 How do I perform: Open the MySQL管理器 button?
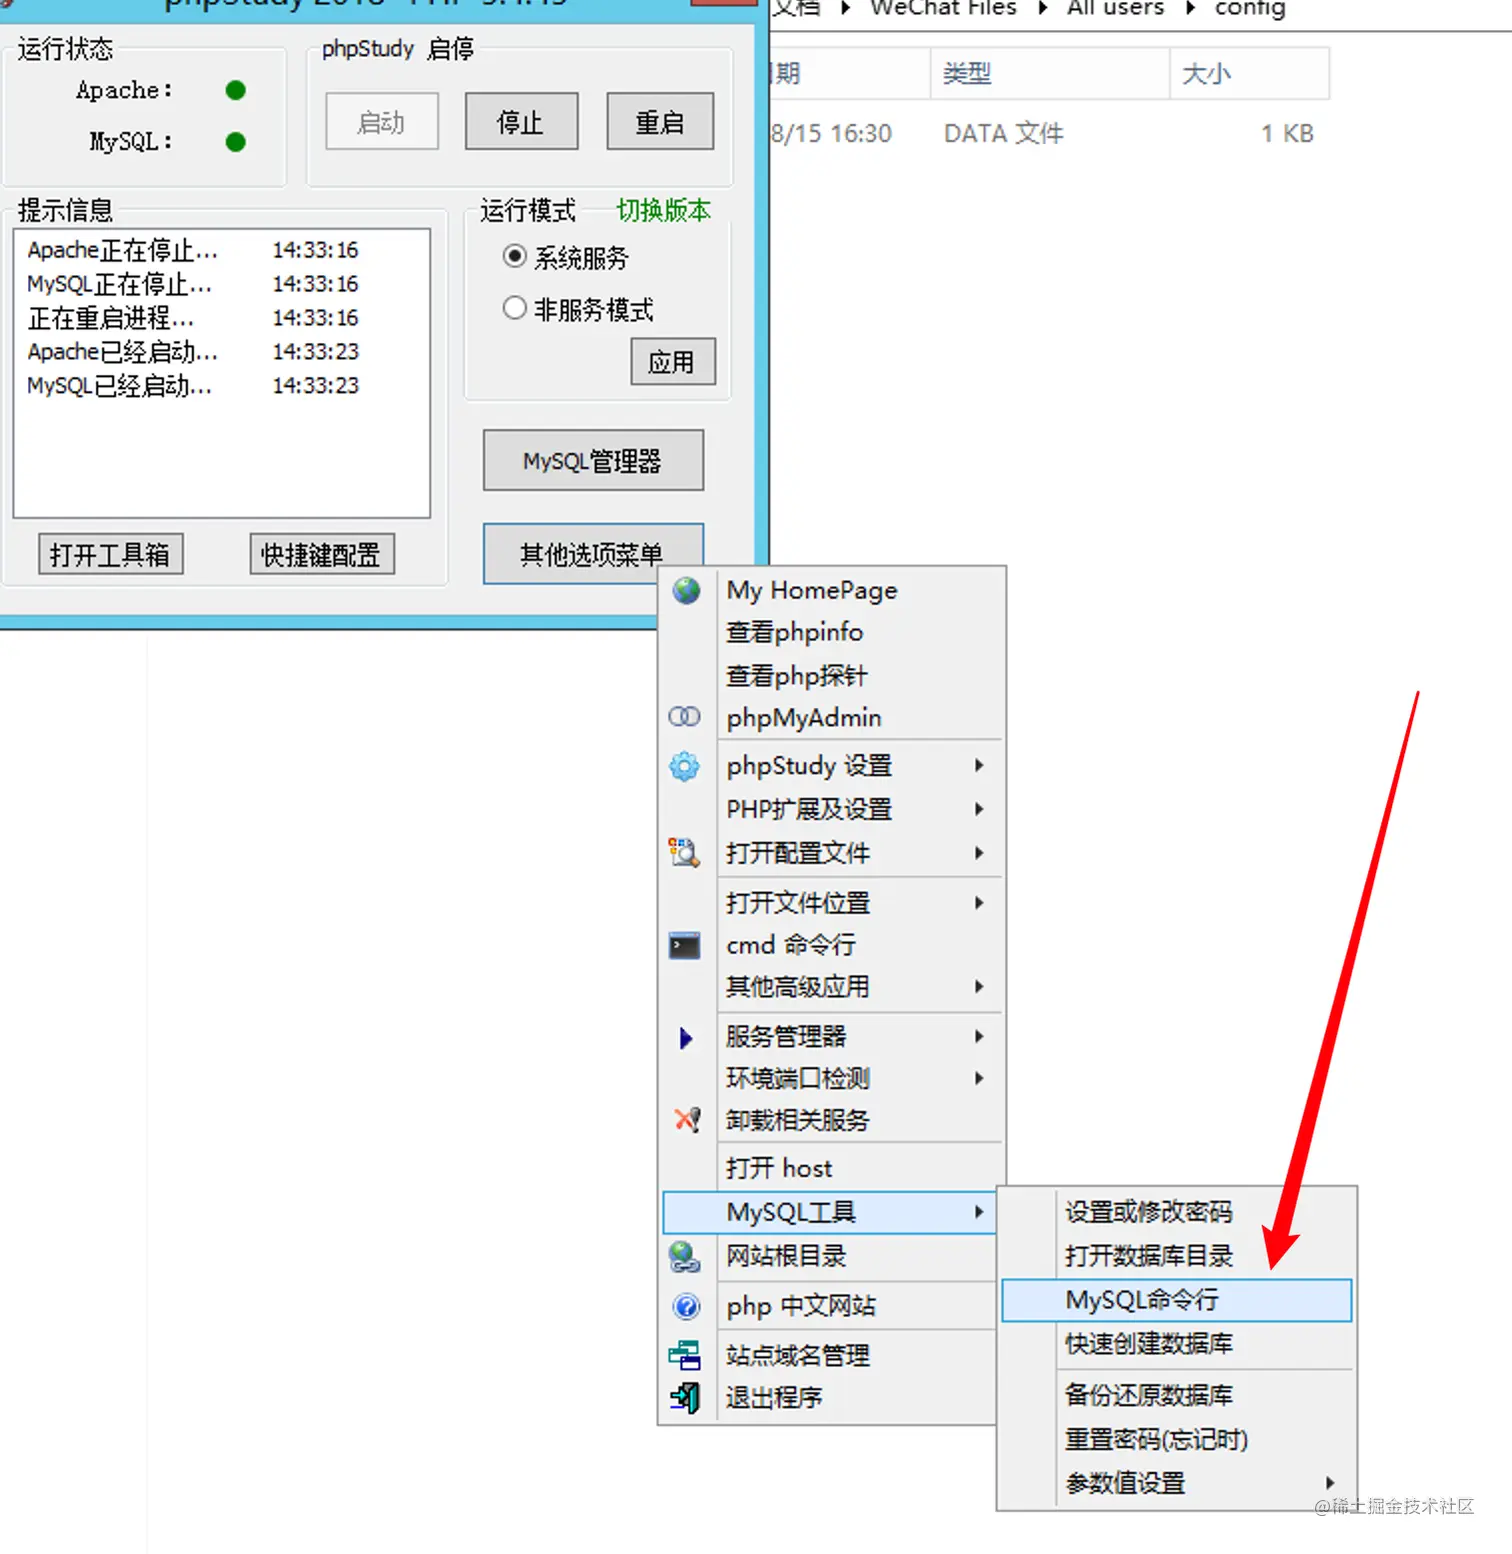[593, 461]
